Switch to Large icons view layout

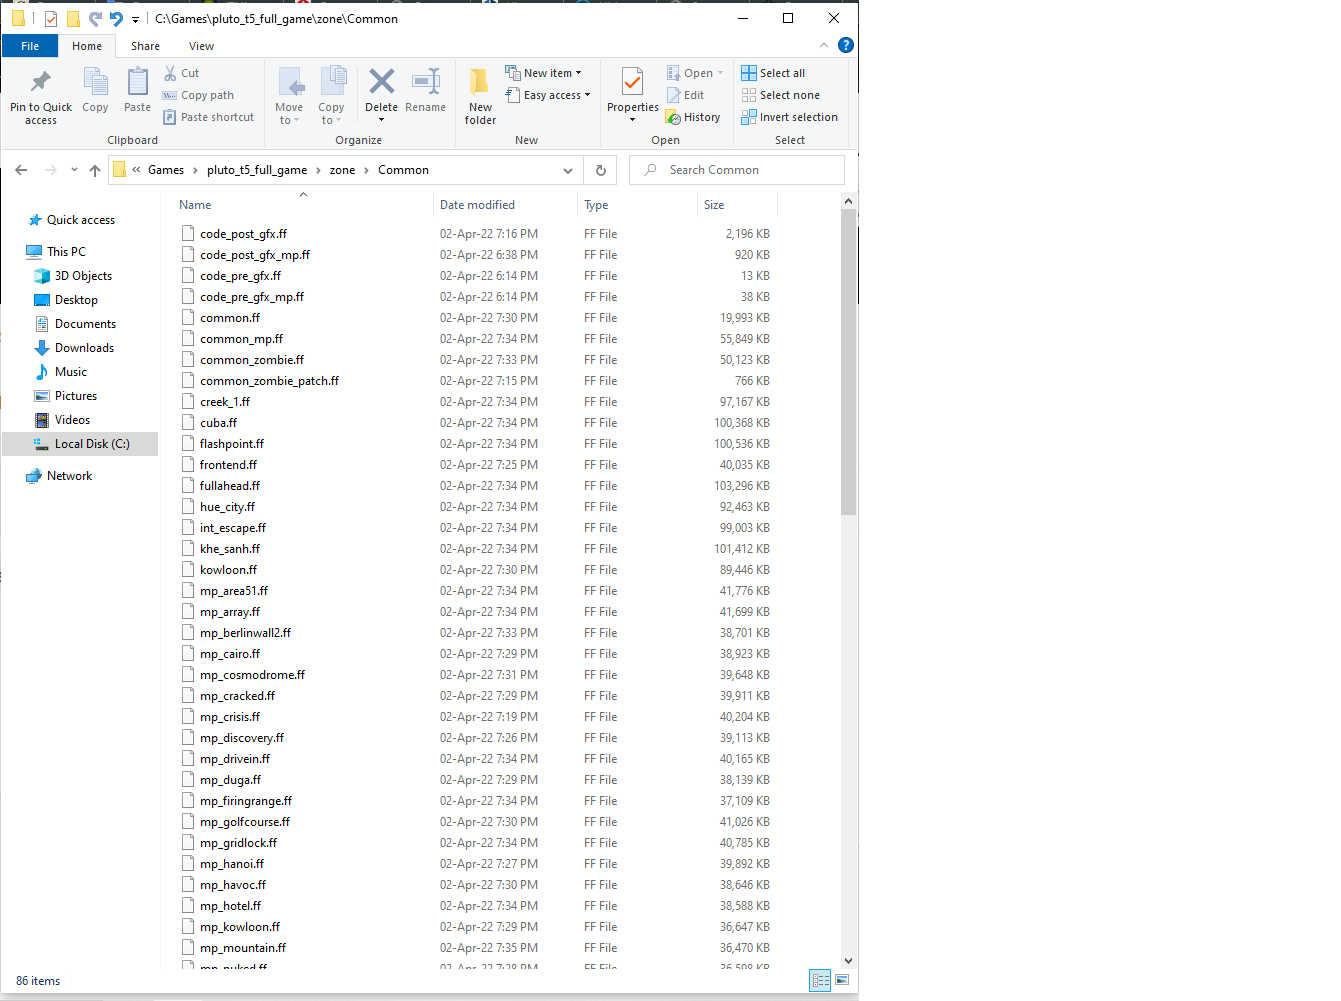coord(842,980)
